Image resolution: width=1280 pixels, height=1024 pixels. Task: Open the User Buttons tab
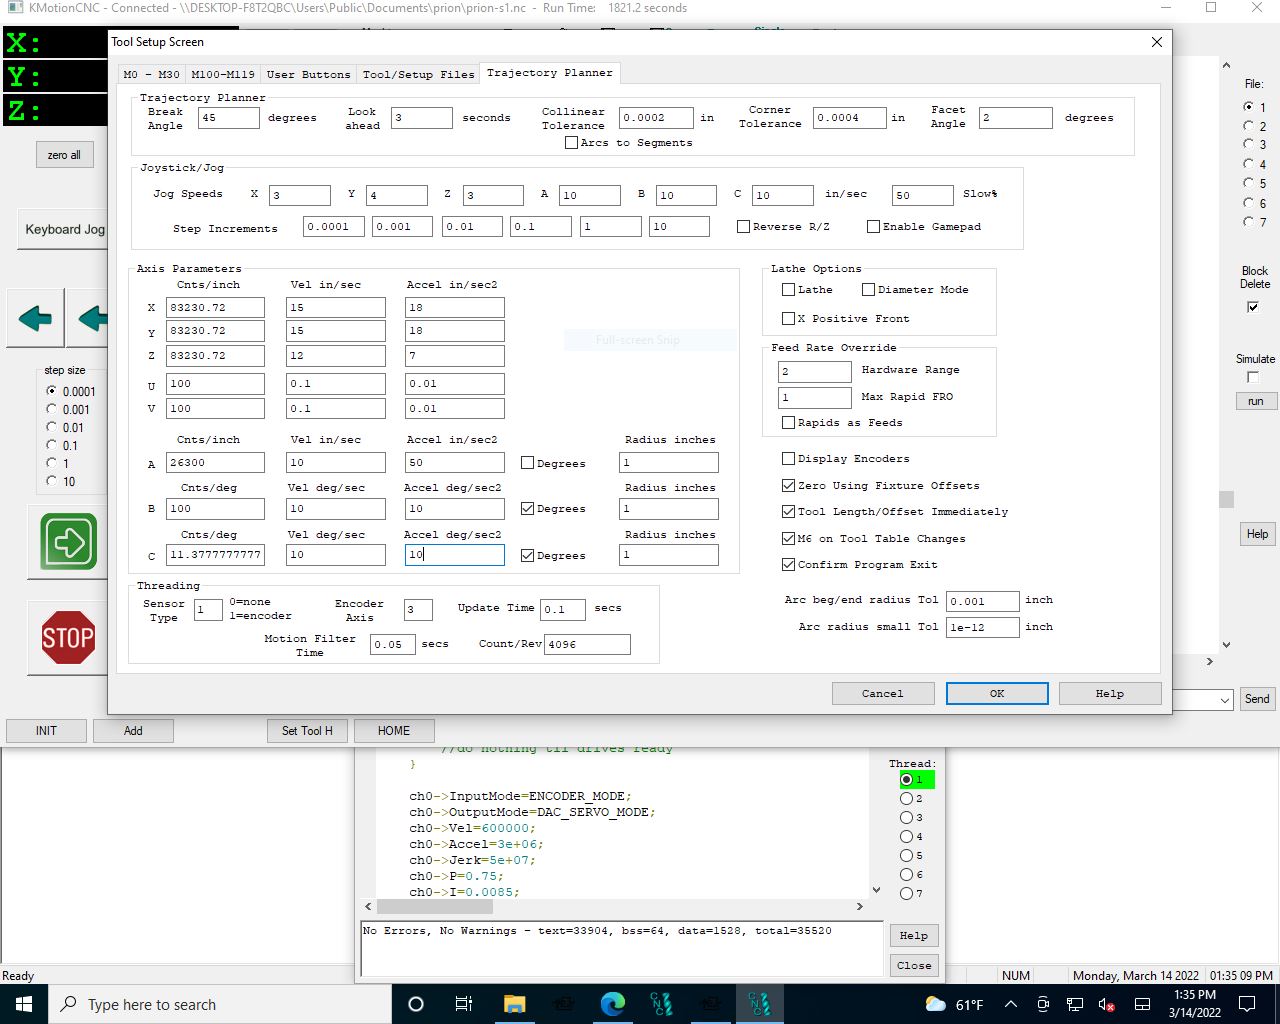point(308,74)
